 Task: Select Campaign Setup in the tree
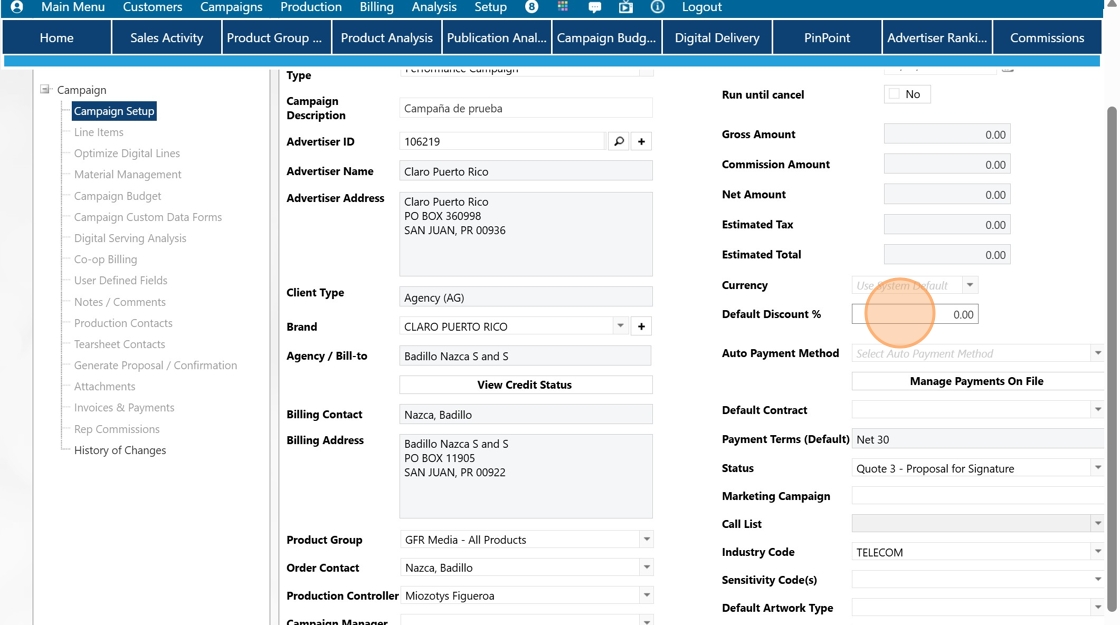[114, 111]
